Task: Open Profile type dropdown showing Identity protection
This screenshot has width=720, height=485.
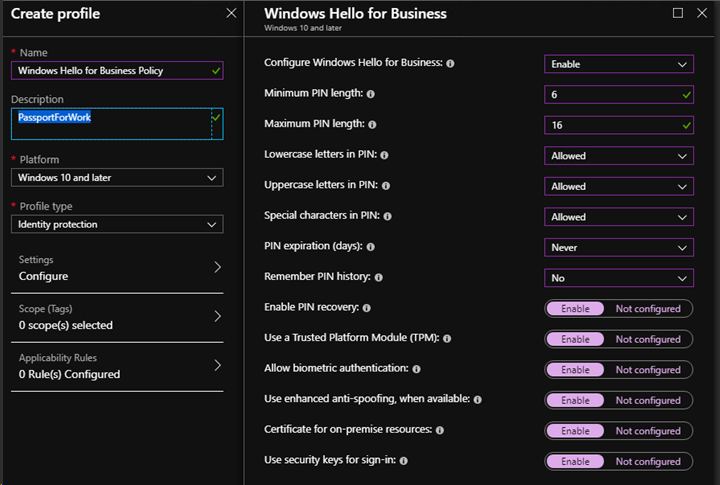Action: 117,225
